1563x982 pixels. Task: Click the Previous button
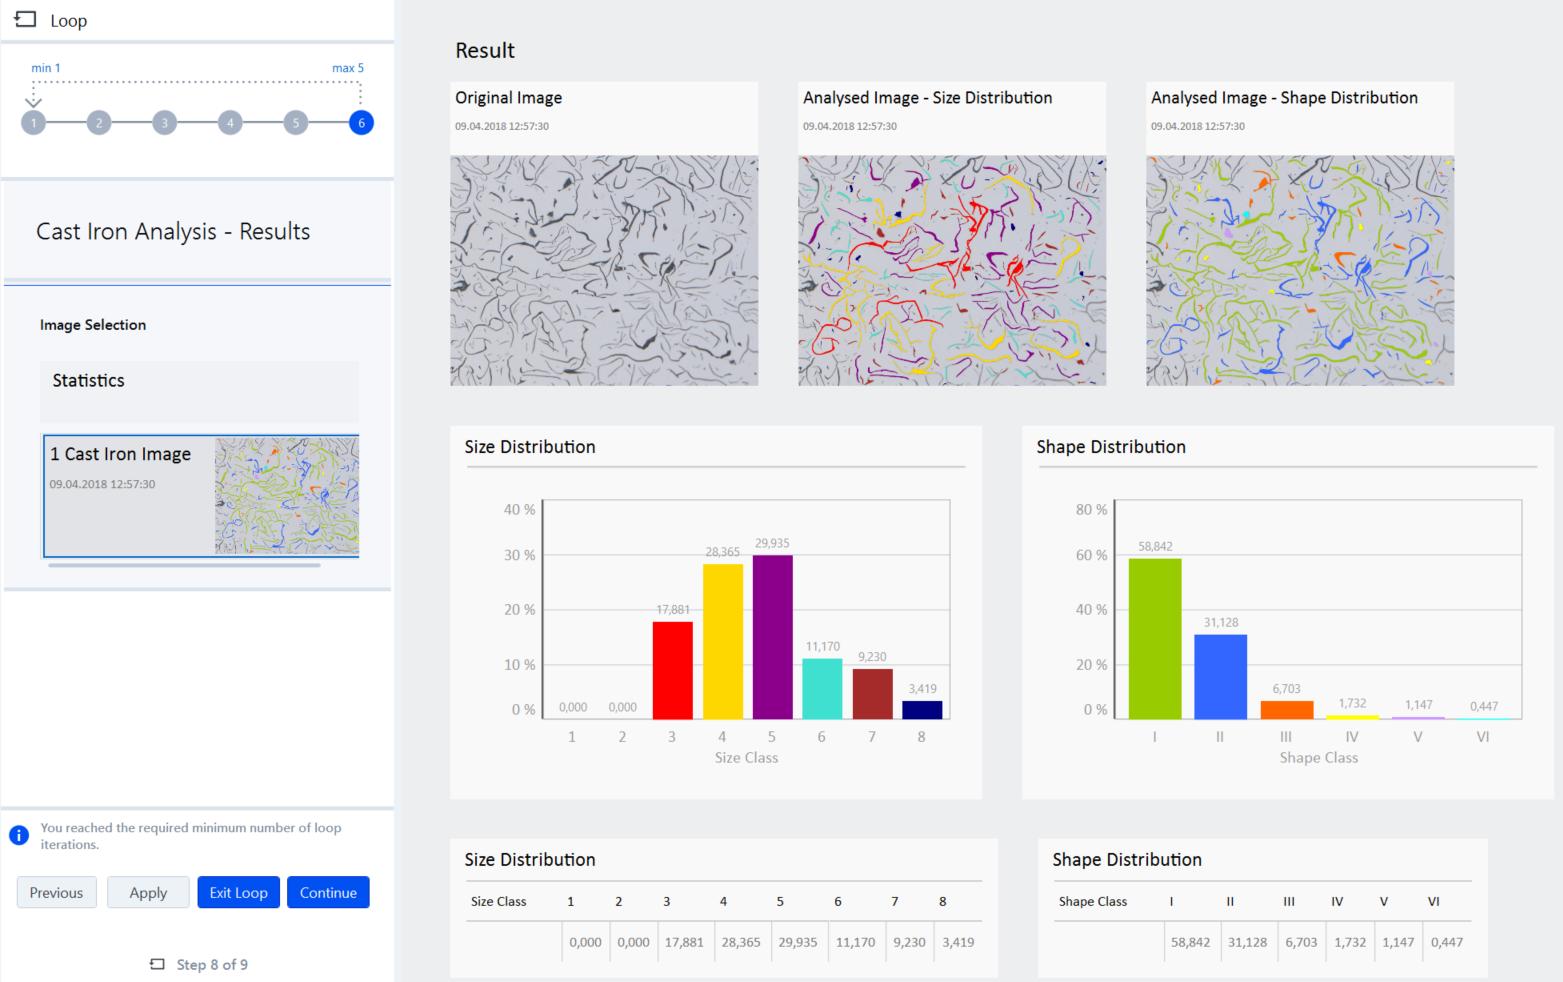point(56,892)
